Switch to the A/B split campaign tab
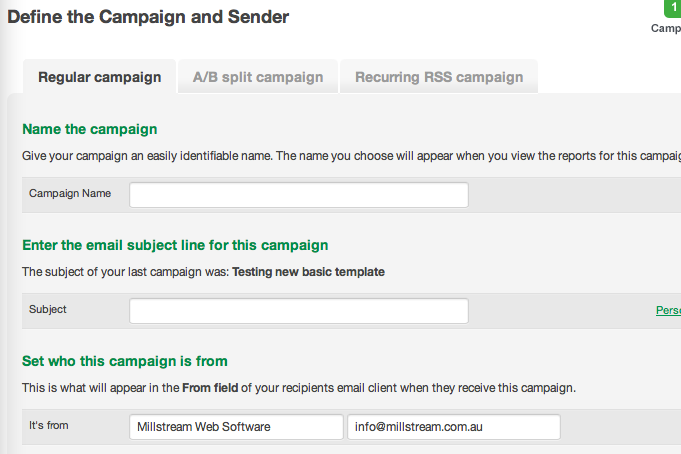681x454 pixels. point(258,77)
